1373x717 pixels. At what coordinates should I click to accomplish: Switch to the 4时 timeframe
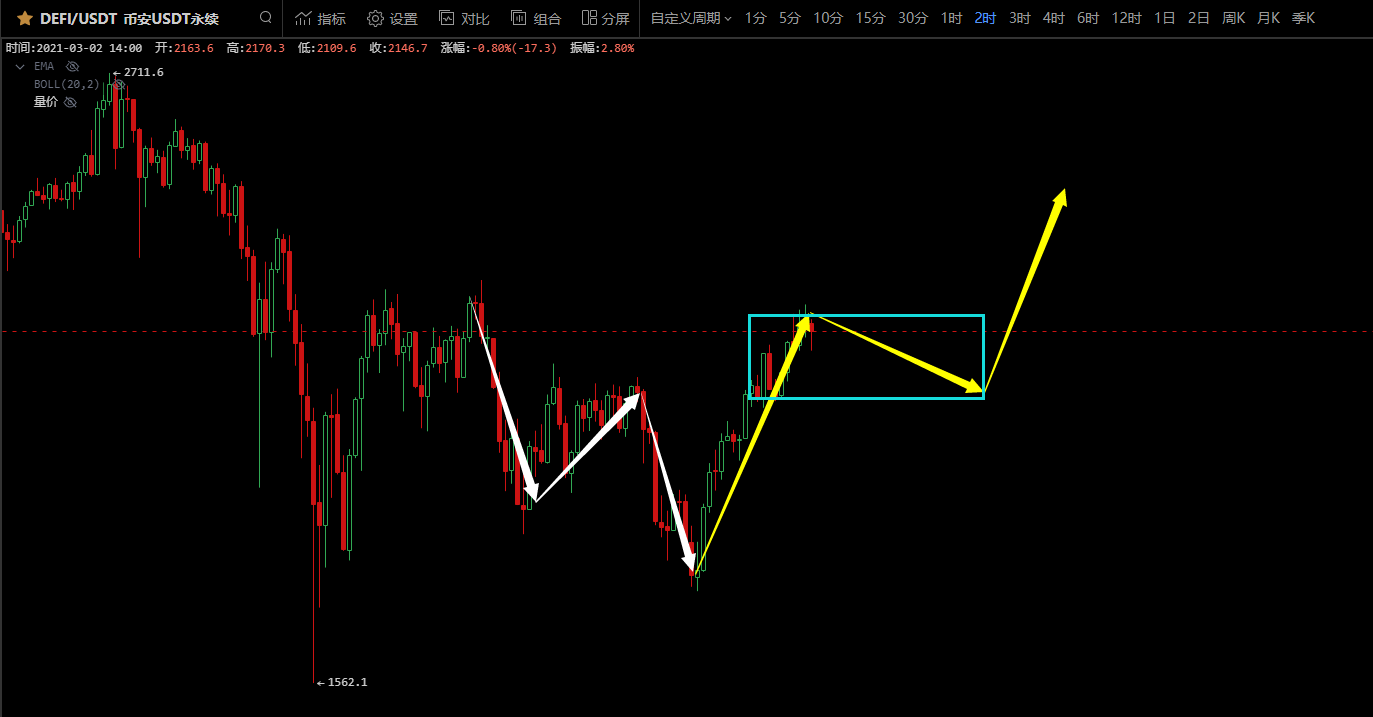(x=1053, y=18)
